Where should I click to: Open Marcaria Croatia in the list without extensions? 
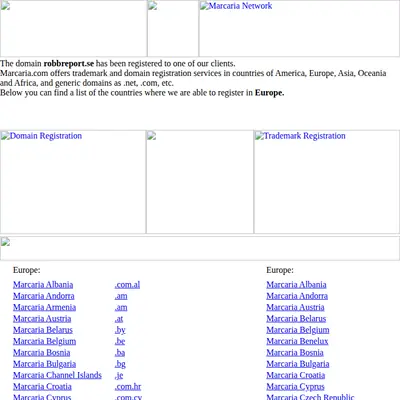296,375
